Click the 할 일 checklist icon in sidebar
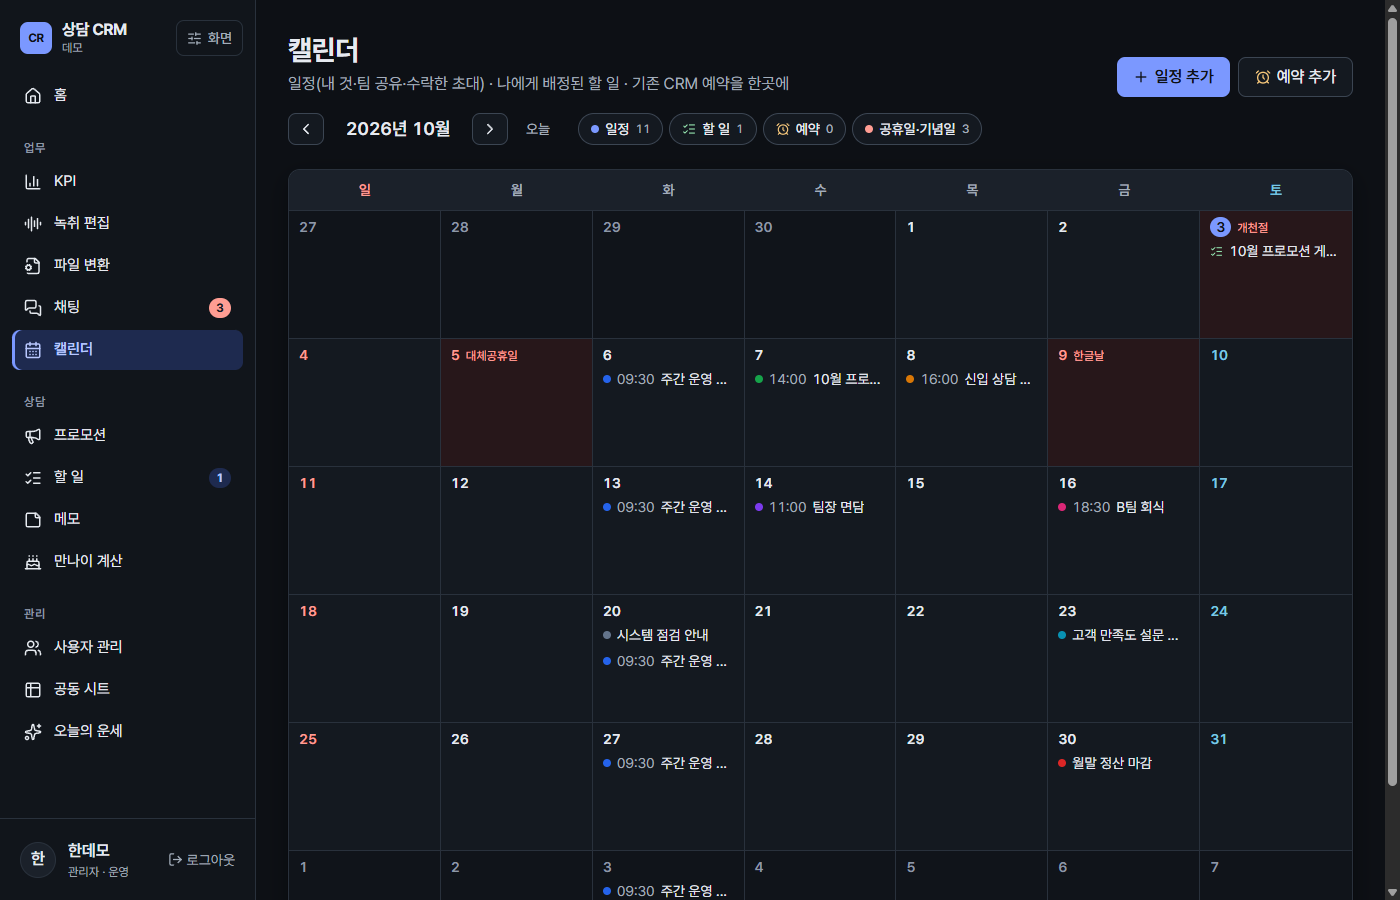The height and width of the screenshot is (900, 1400). pyautogui.click(x=33, y=477)
